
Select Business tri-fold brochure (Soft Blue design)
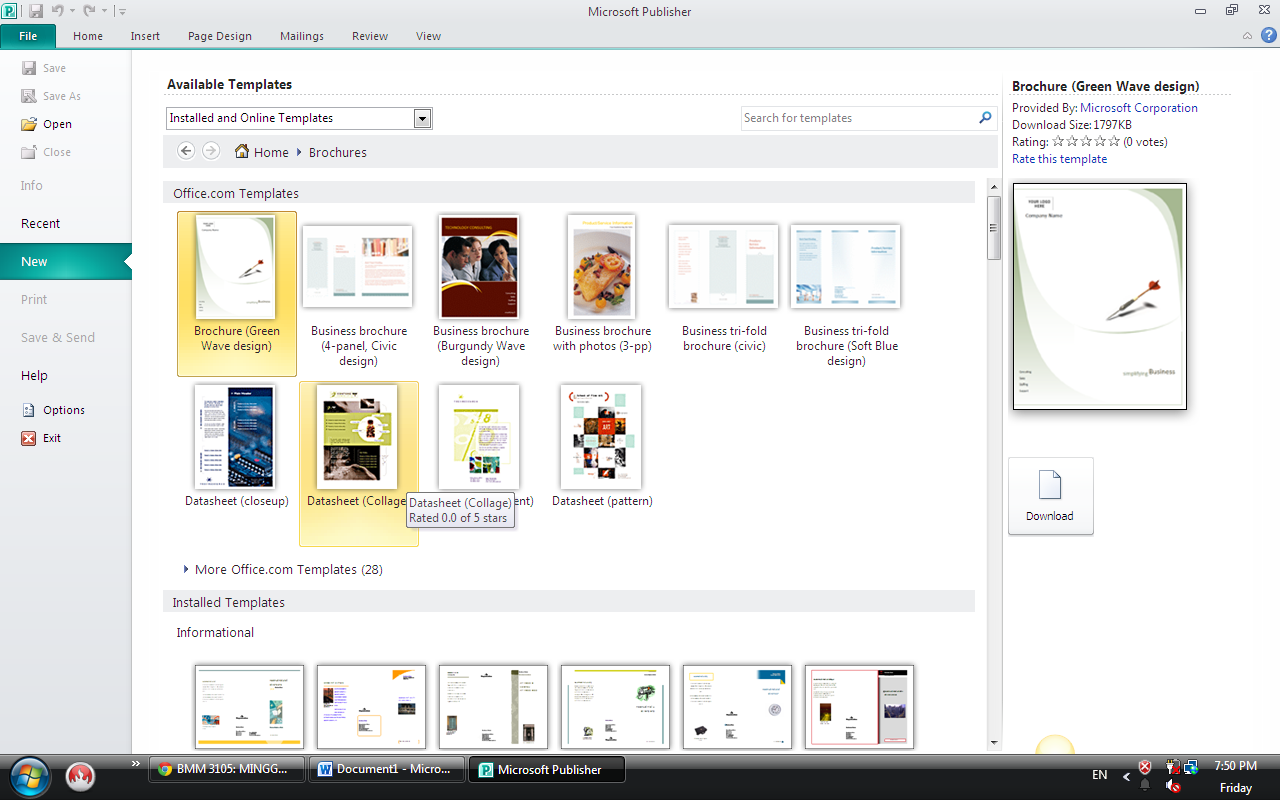(846, 293)
